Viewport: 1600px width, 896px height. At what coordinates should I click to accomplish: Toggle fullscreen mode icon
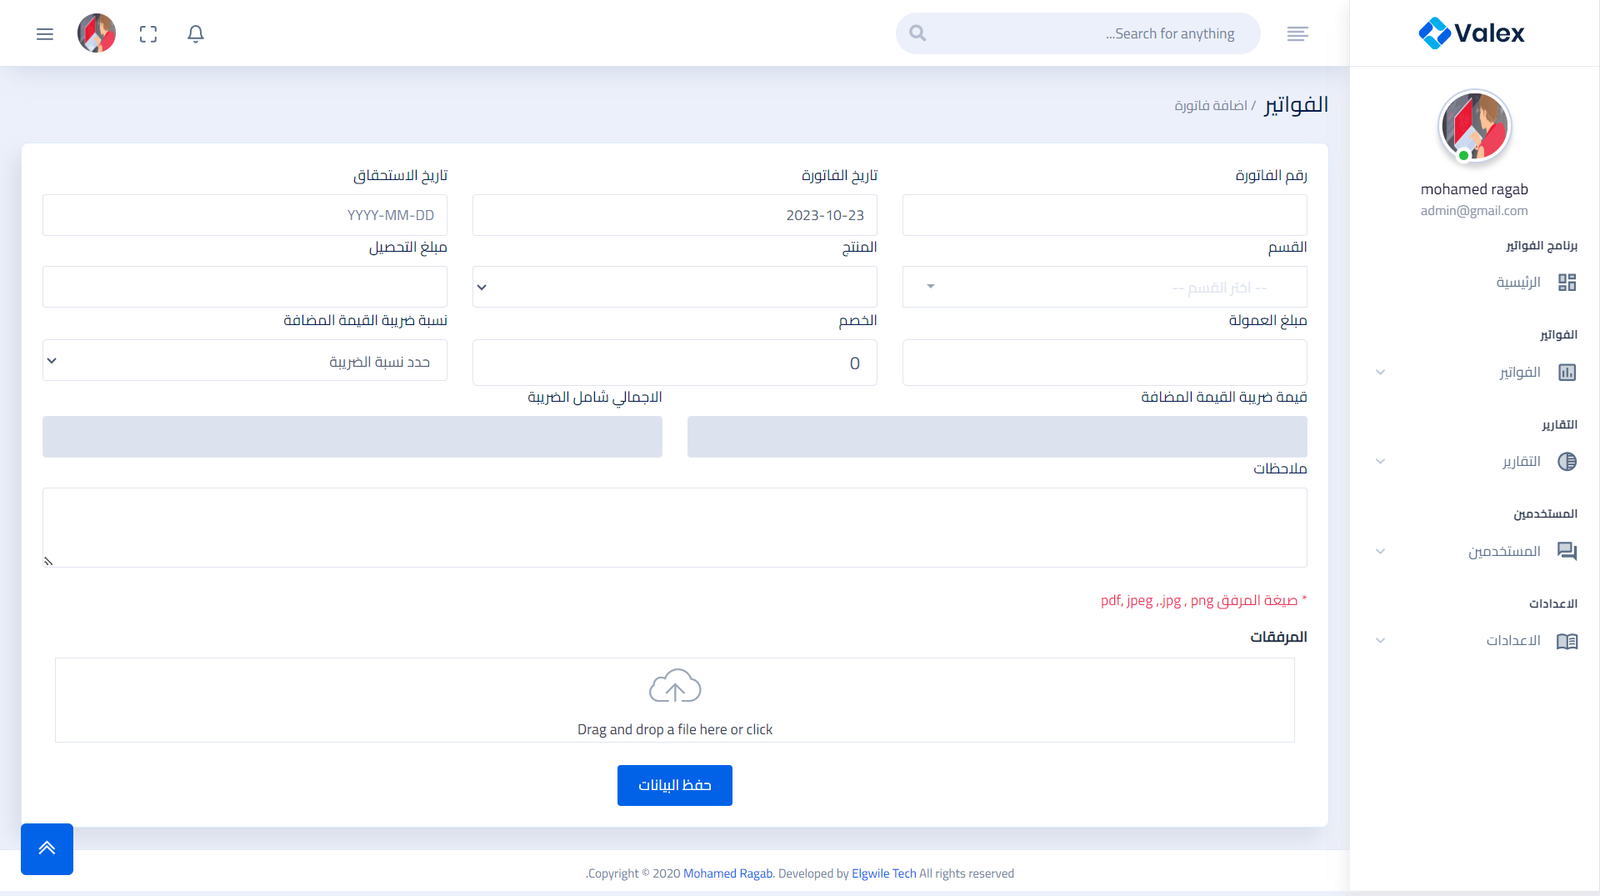[148, 34]
